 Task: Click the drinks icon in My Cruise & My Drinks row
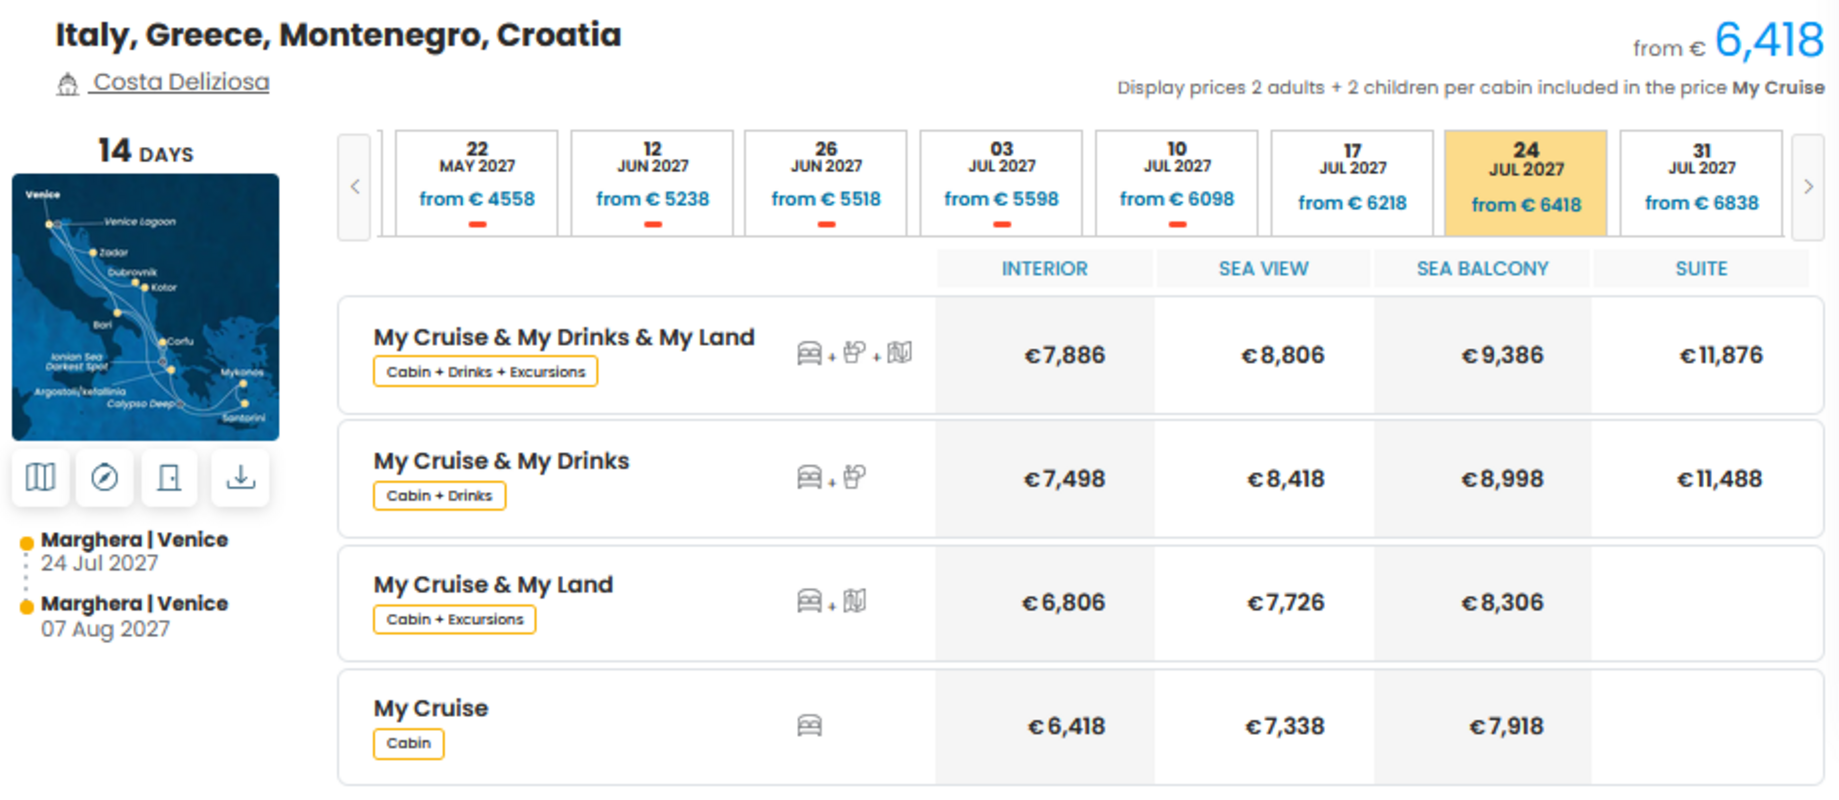tap(855, 477)
